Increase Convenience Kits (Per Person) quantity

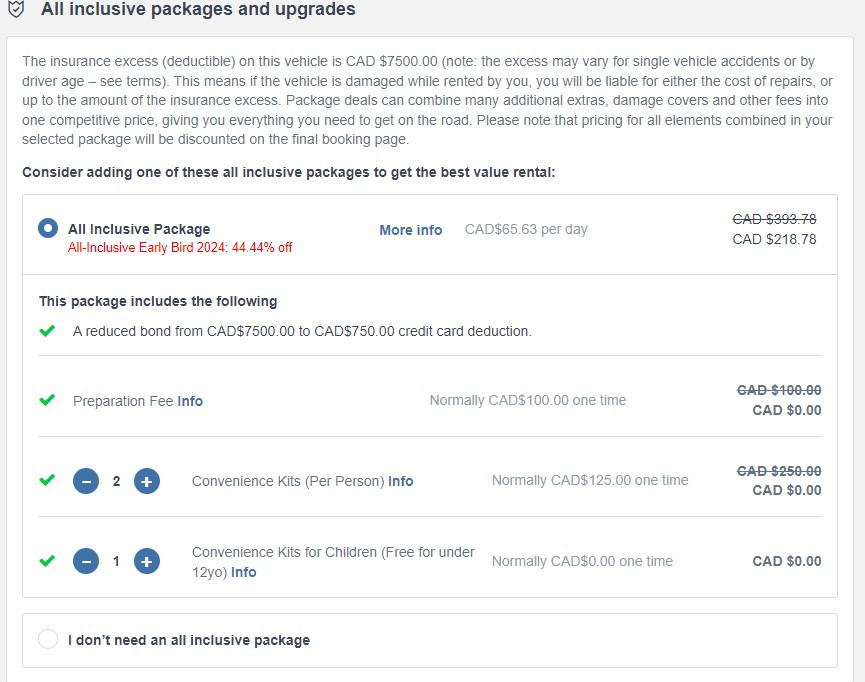147,481
